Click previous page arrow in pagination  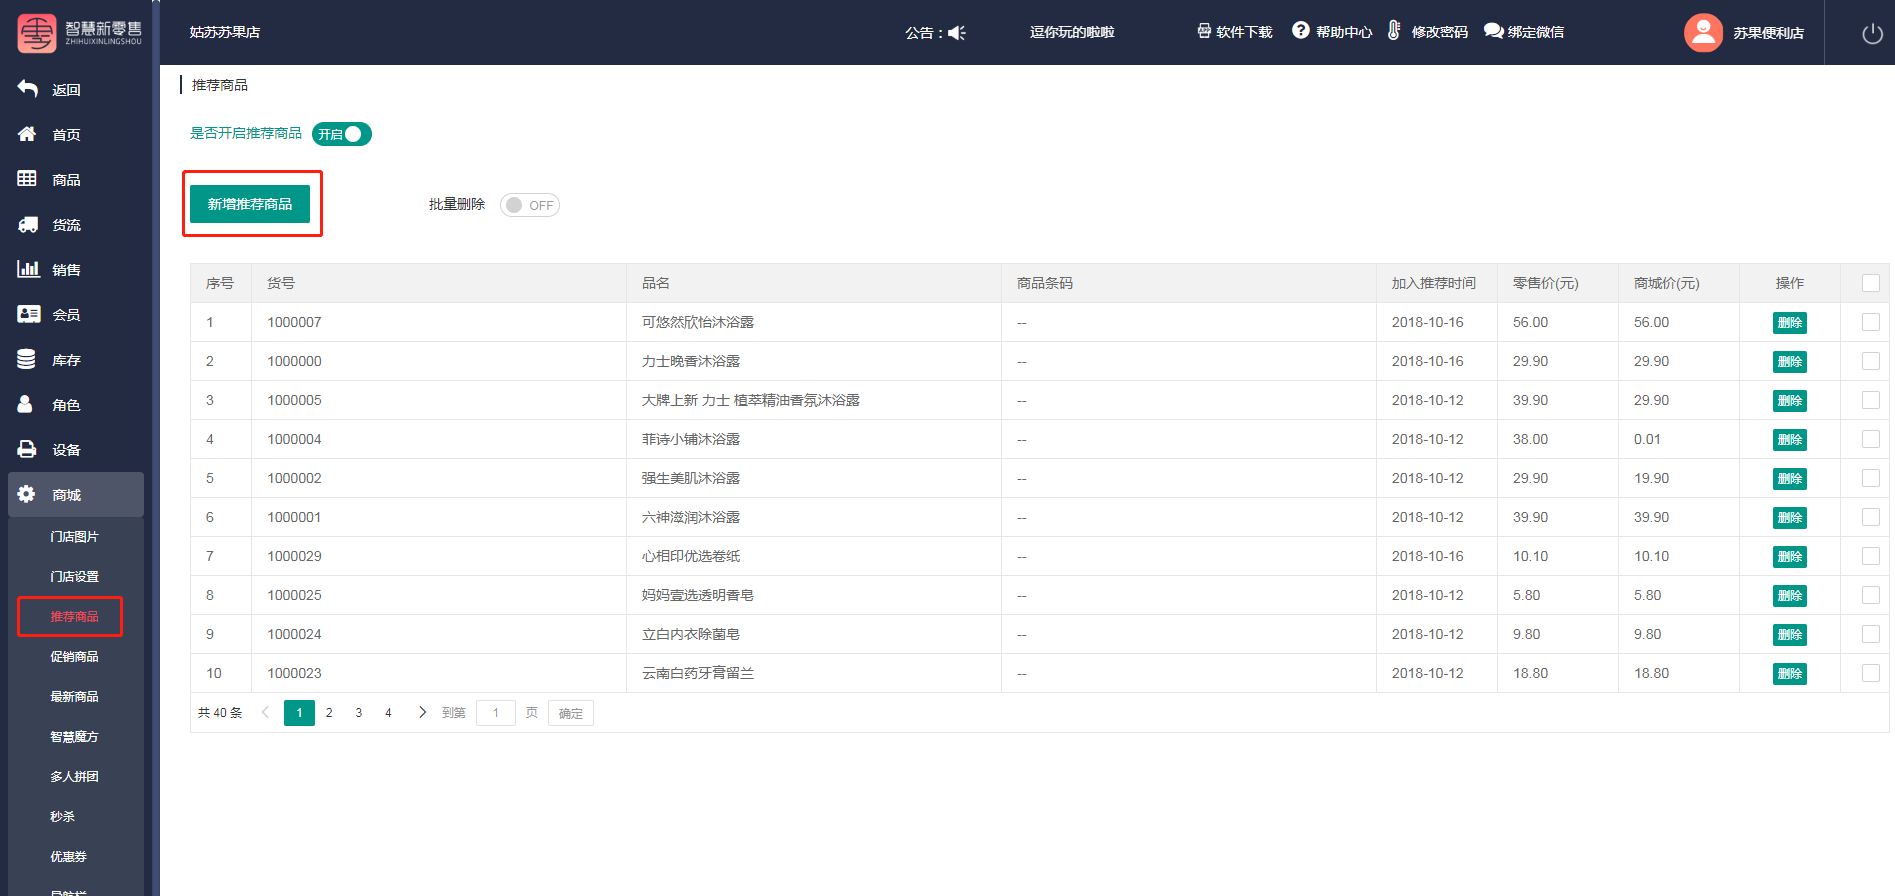click(x=265, y=712)
